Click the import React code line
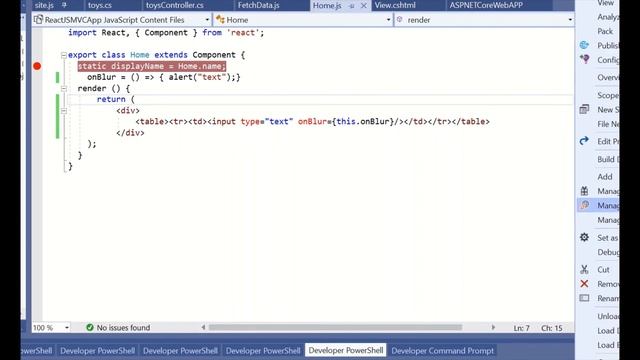 166,33
